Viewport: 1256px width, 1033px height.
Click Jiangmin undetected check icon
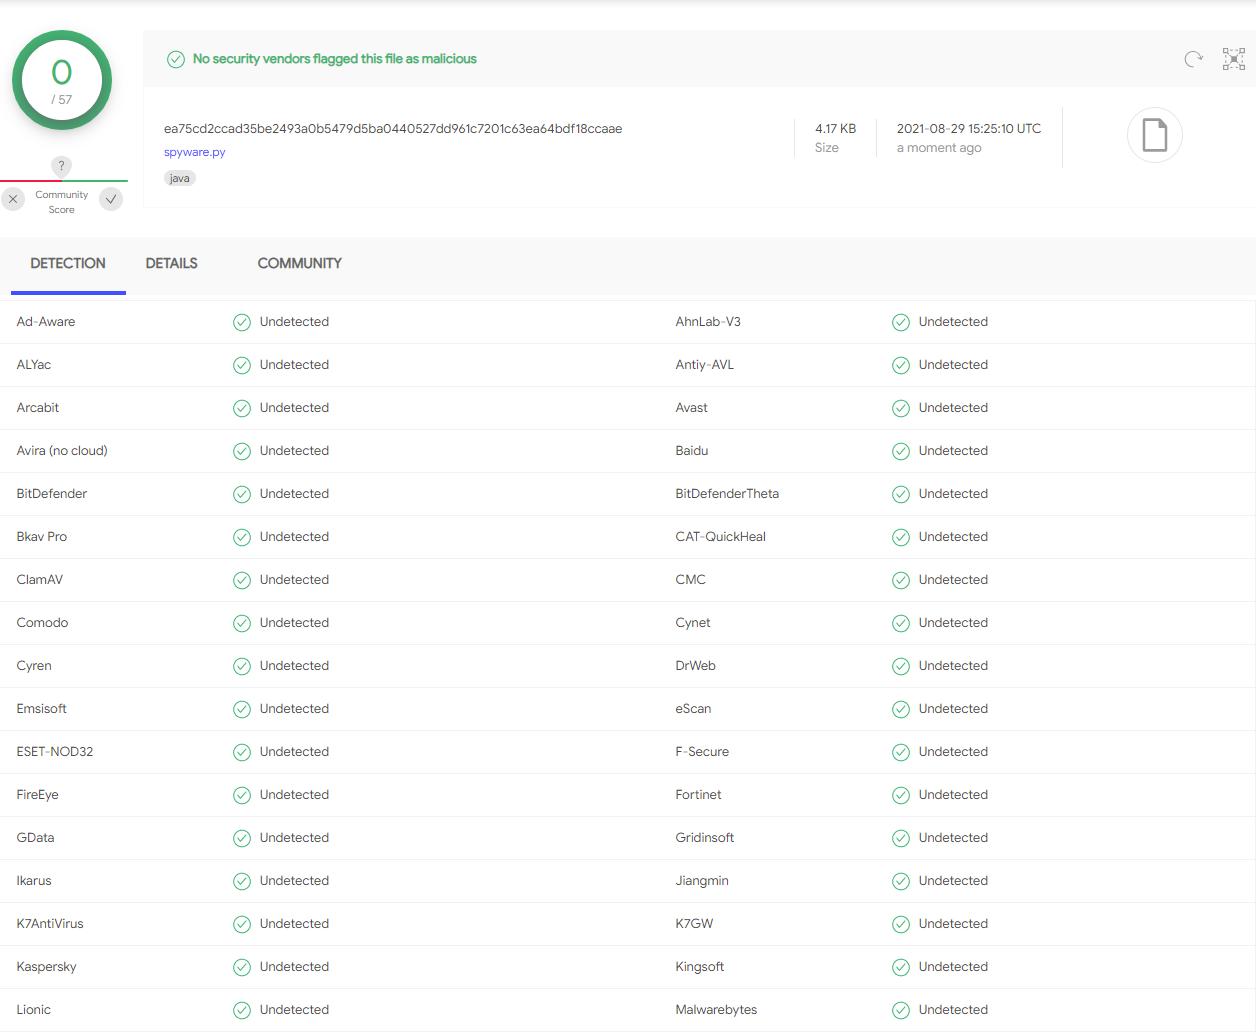[x=901, y=881]
